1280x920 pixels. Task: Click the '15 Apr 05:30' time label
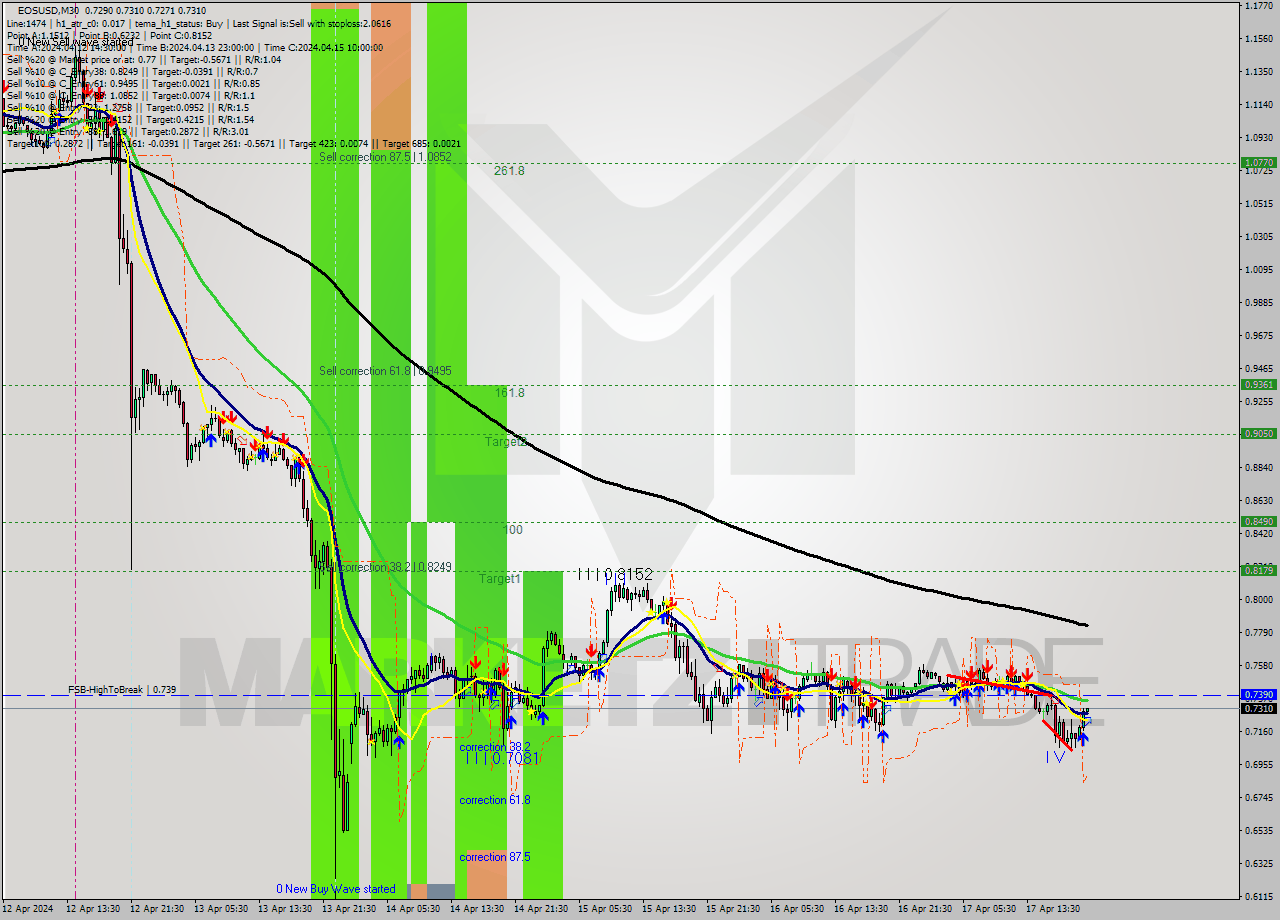tap(605, 909)
